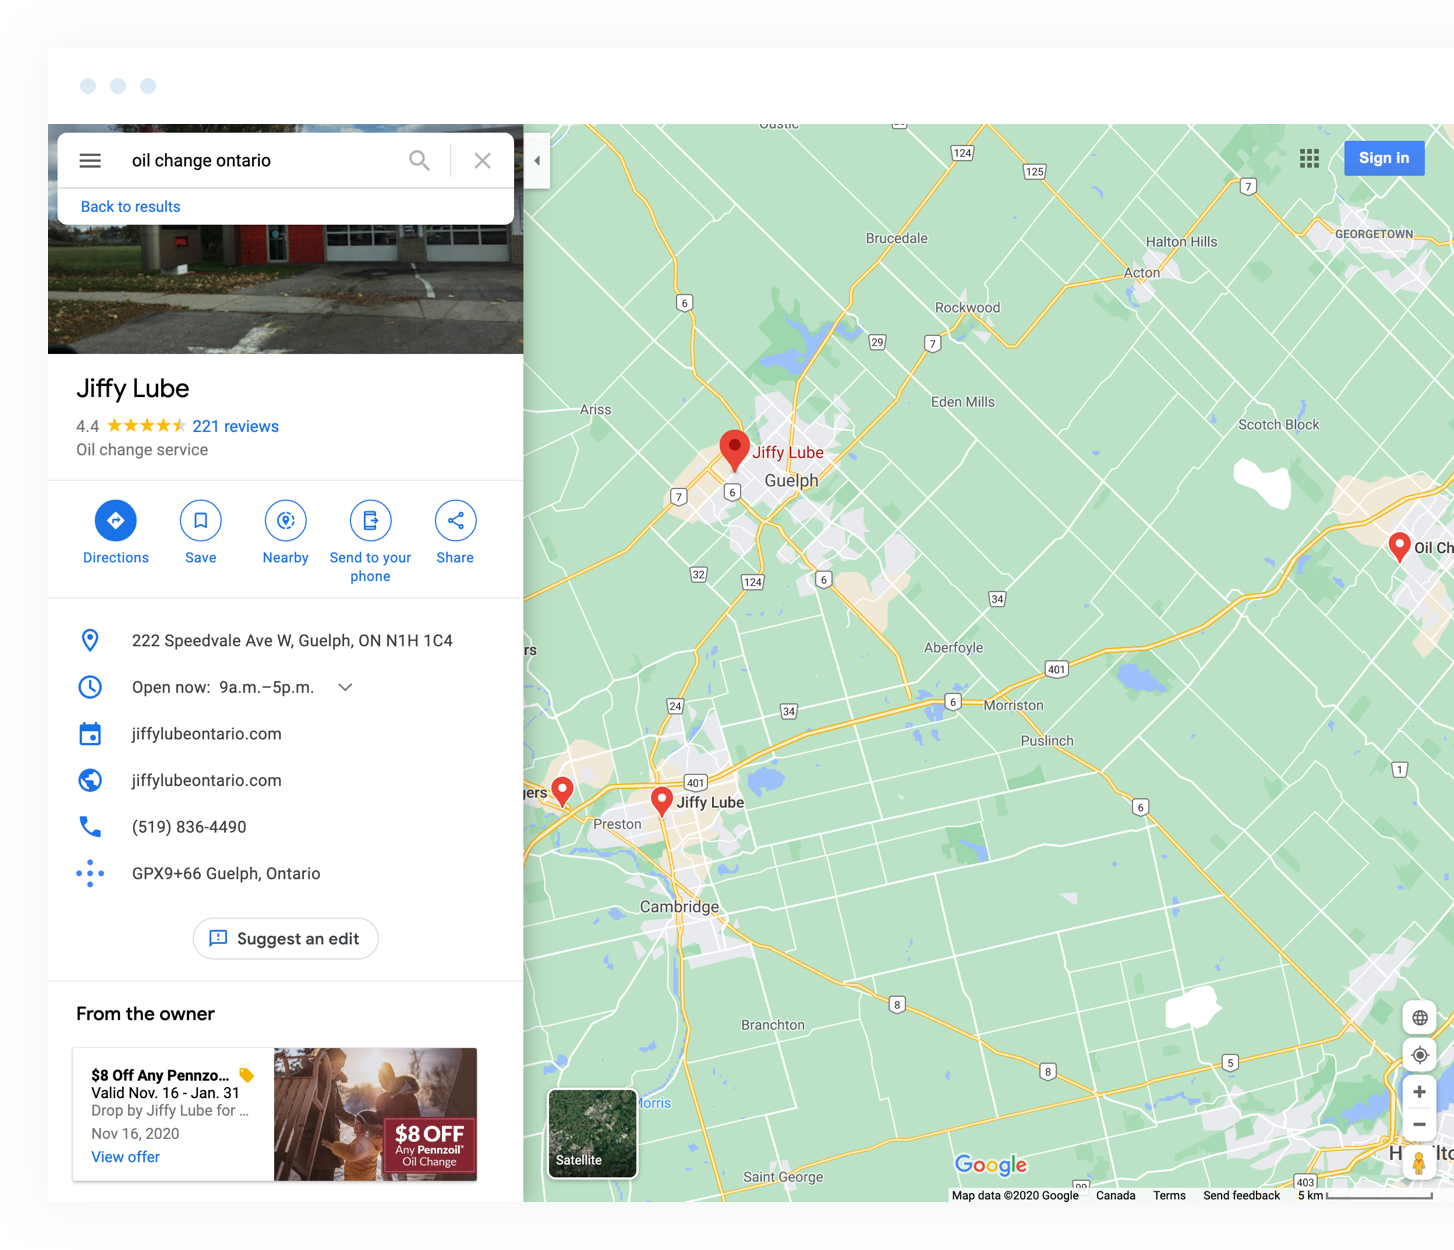Show your location target icon
Image resolution: width=1454 pixels, height=1250 pixels.
1419,1055
